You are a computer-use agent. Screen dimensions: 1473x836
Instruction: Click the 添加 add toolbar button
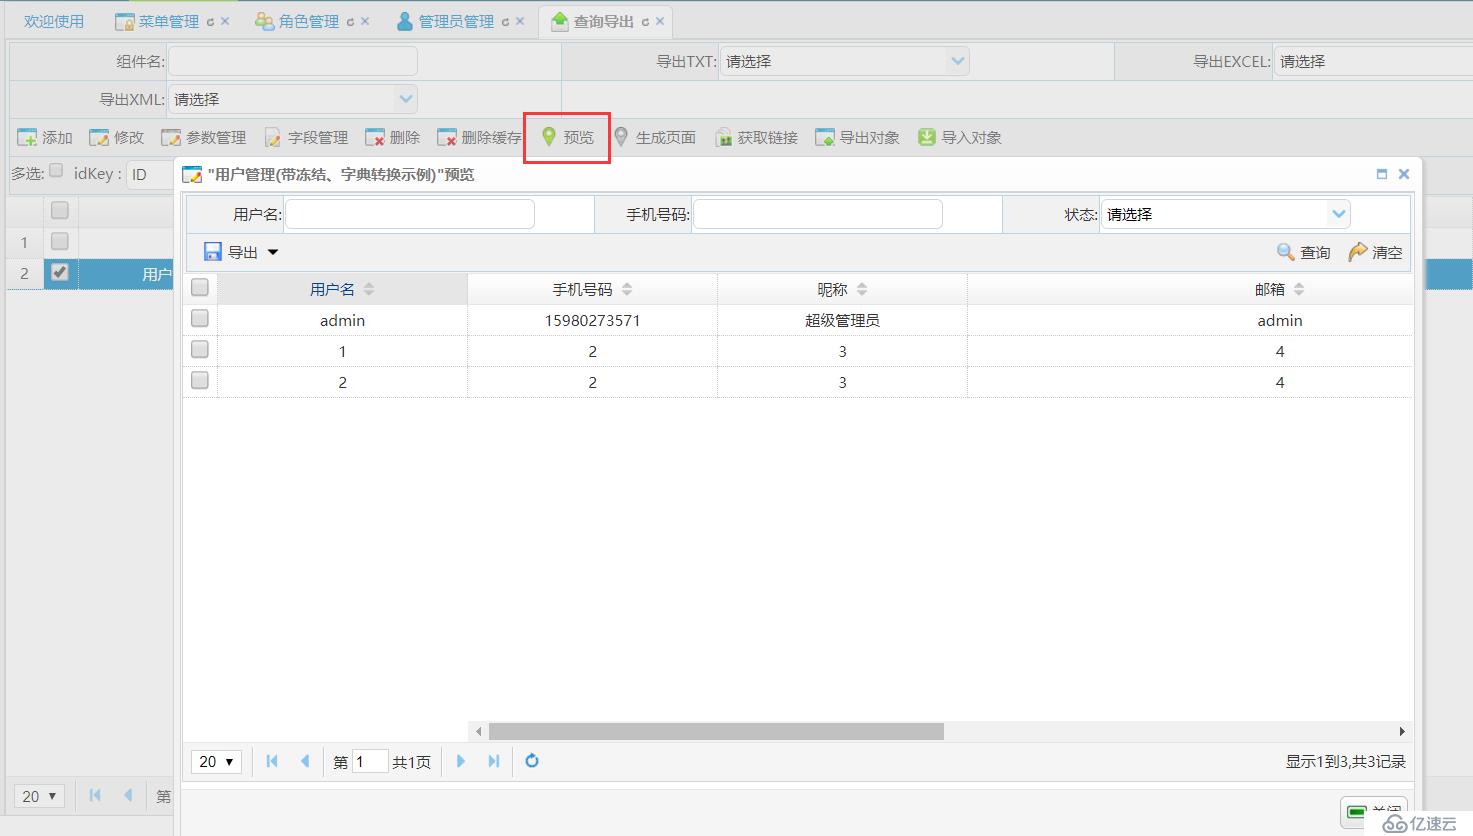point(45,137)
